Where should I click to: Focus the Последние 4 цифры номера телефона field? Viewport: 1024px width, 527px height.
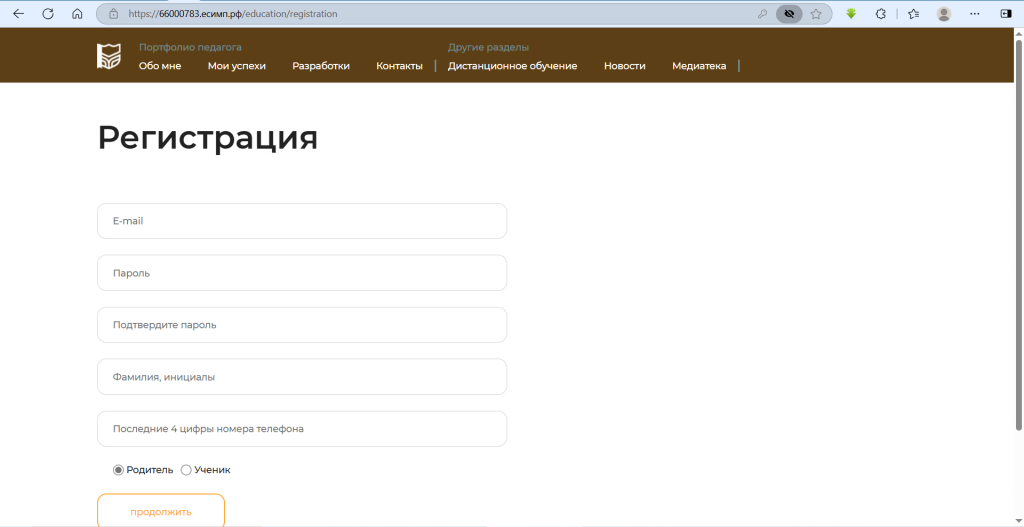[302, 429]
